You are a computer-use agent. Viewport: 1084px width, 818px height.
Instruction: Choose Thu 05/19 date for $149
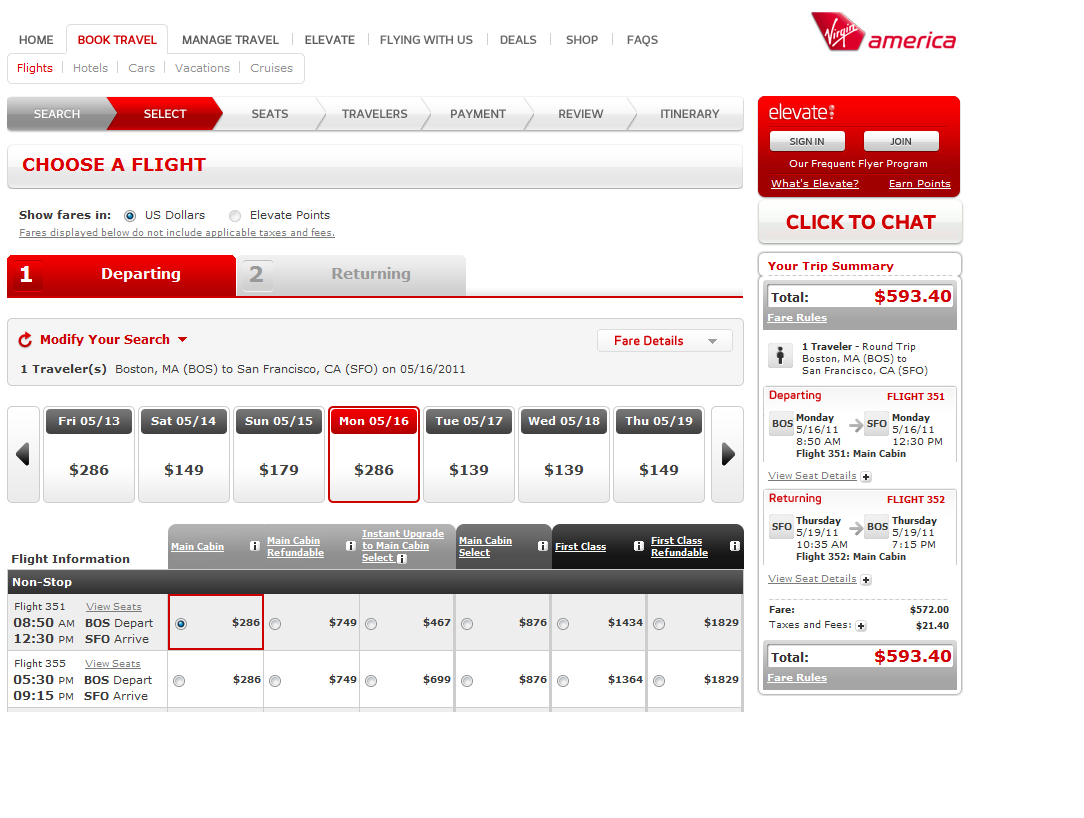pyautogui.click(x=659, y=454)
